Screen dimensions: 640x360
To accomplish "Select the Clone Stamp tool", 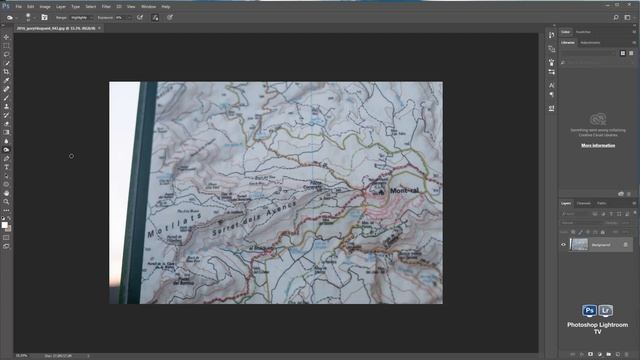I will [6, 107].
